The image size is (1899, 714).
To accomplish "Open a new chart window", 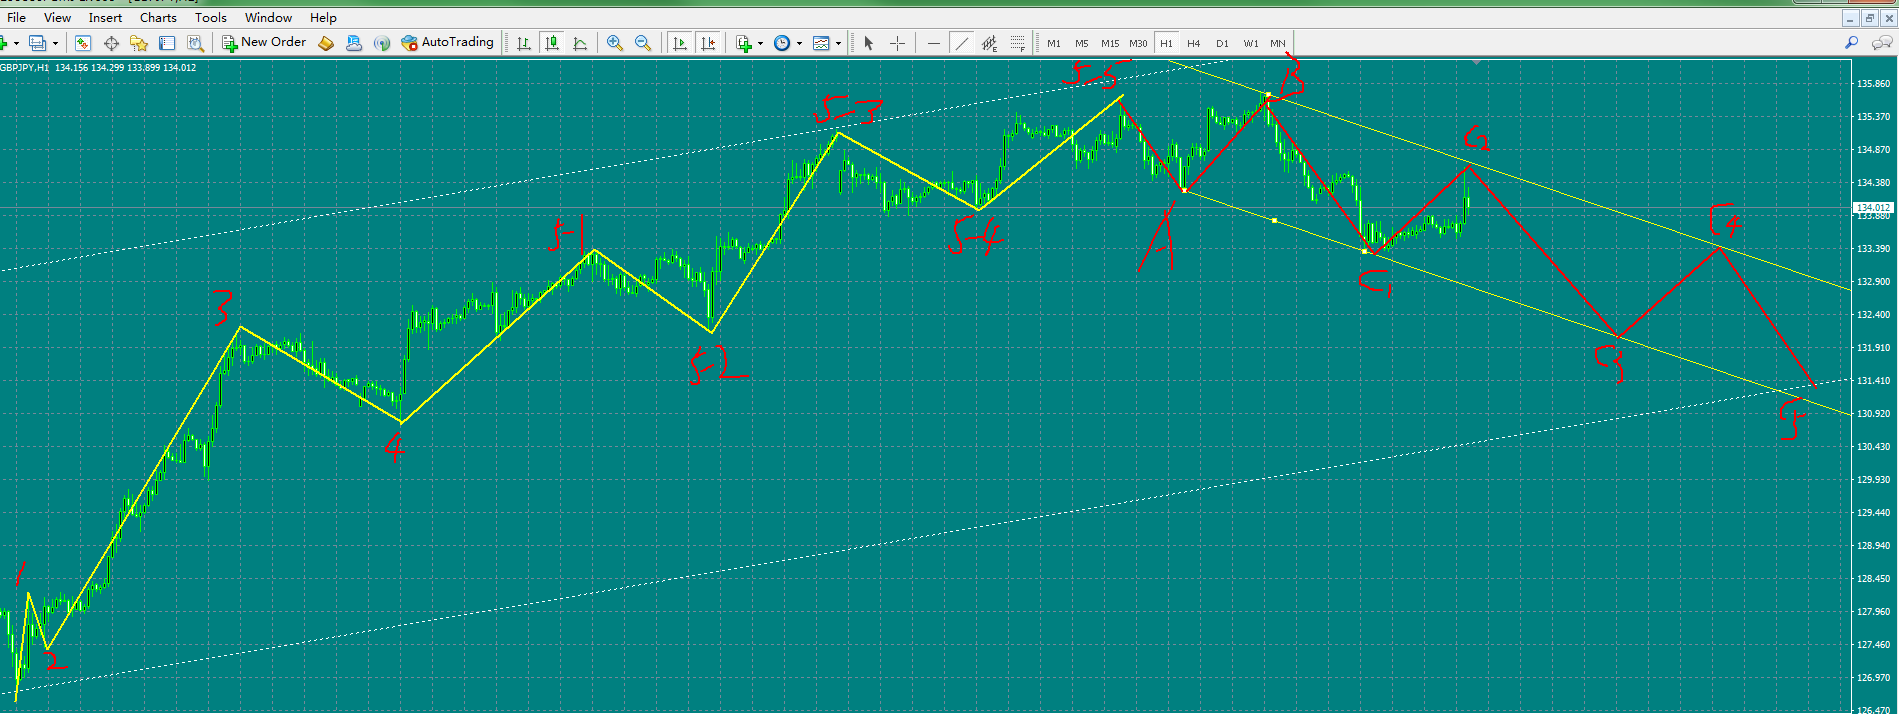I will click(x=5, y=43).
